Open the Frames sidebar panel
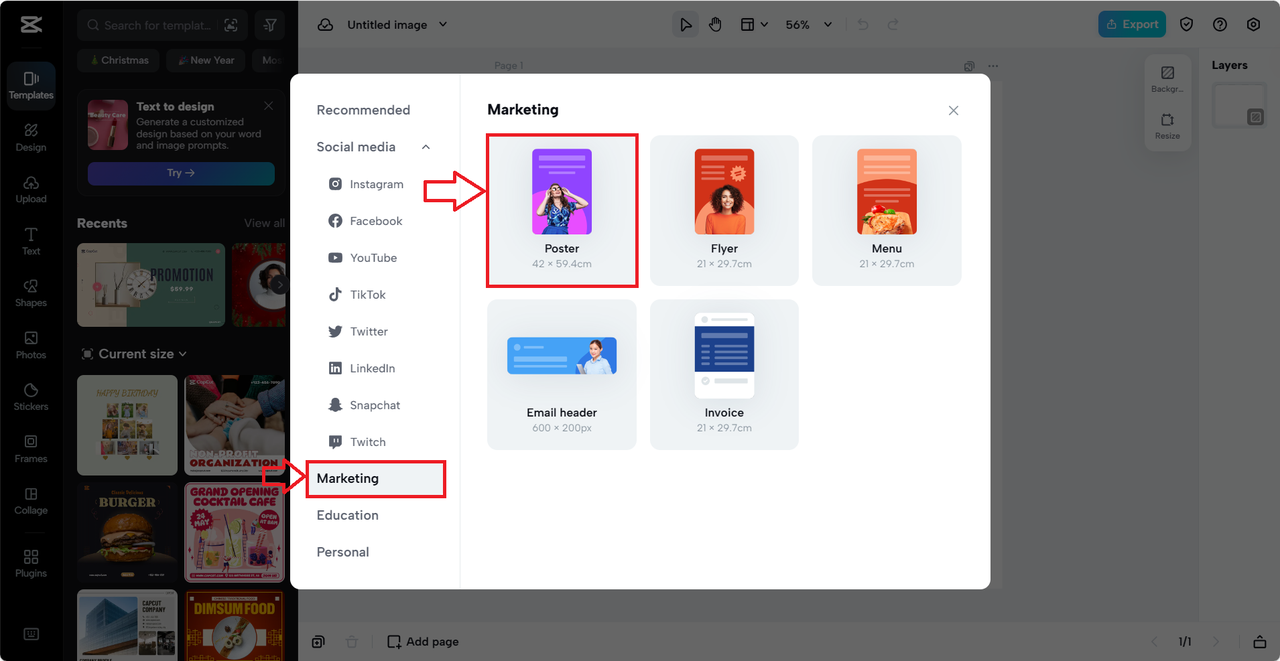The image size is (1280, 661). click(x=31, y=449)
